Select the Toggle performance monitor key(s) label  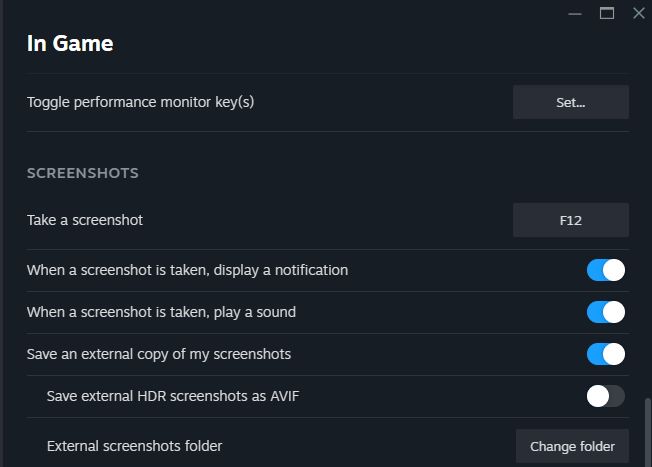click(140, 102)
